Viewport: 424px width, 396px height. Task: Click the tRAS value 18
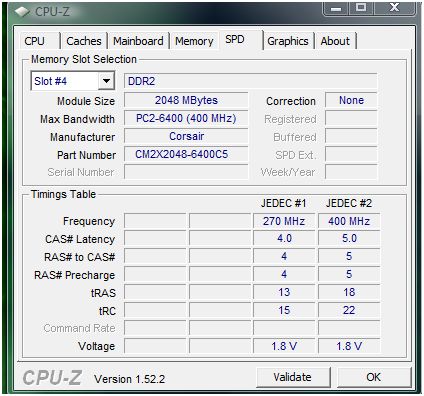point(349,292)
